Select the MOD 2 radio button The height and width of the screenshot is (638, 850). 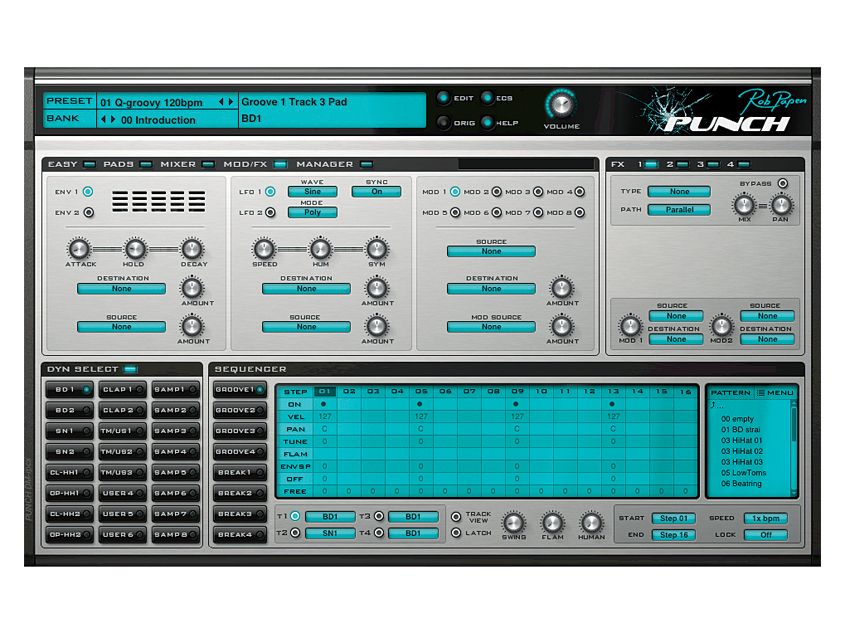click(x=497, y=192)
